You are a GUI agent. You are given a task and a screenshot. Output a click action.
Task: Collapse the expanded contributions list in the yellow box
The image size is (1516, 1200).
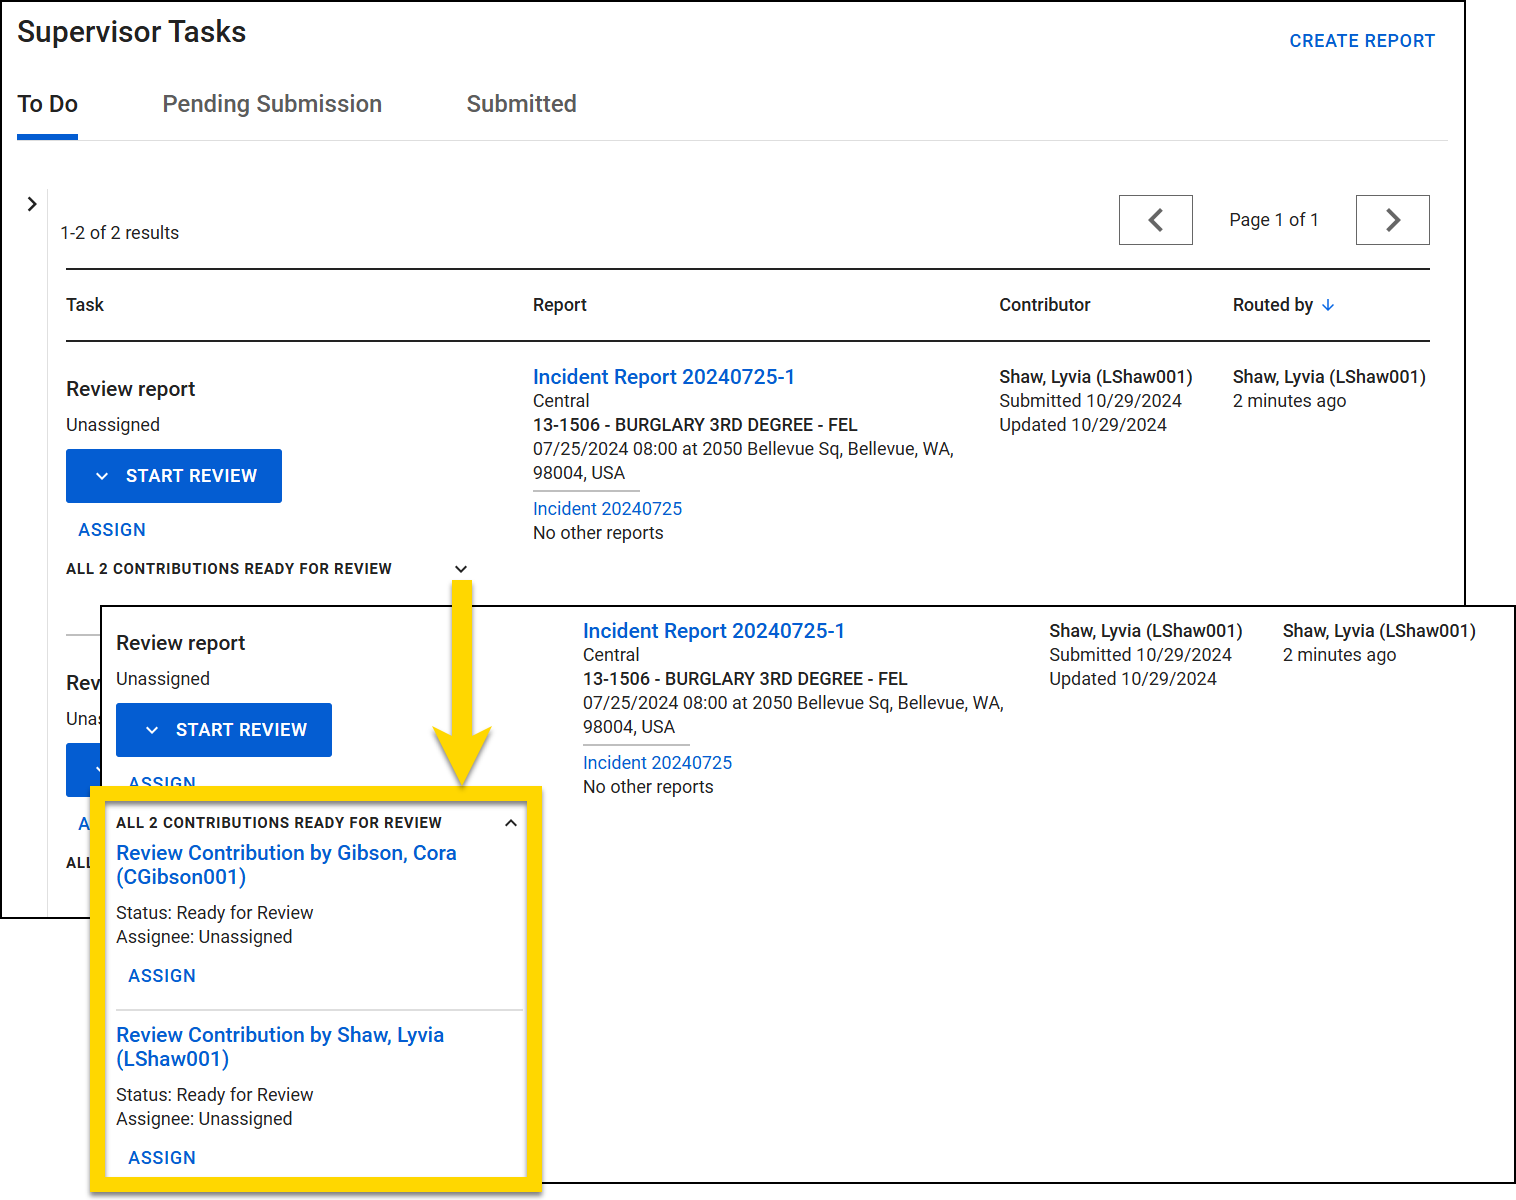[x=510, y=822]
